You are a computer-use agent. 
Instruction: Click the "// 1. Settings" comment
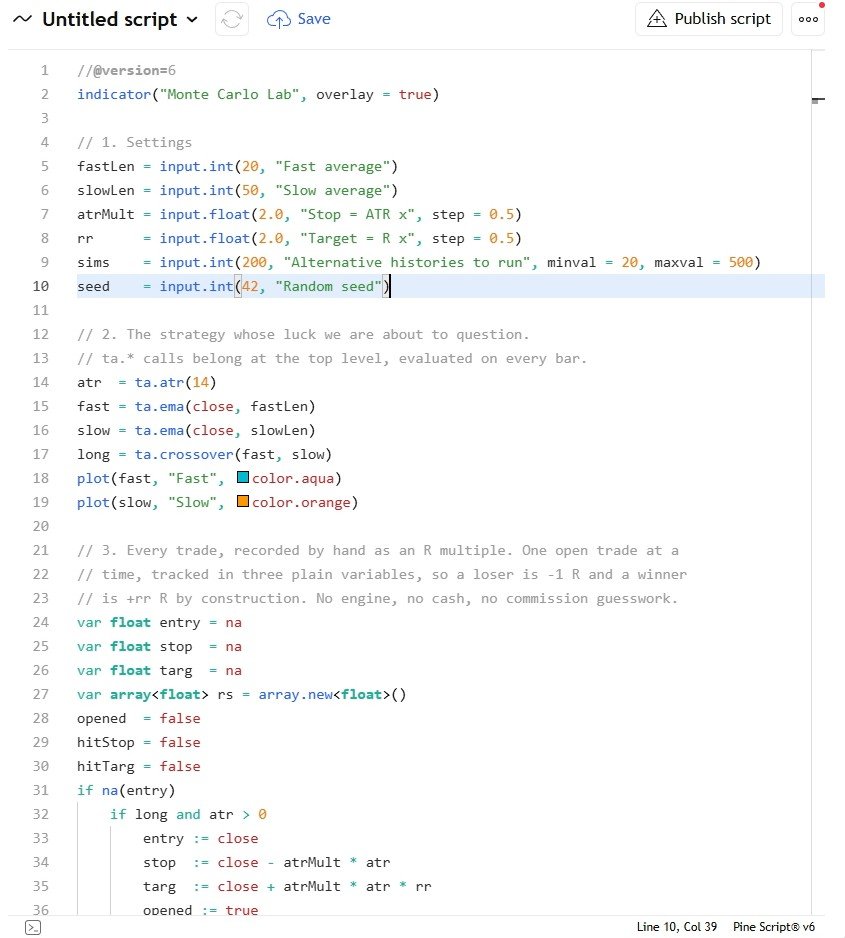tap(135, 142)
